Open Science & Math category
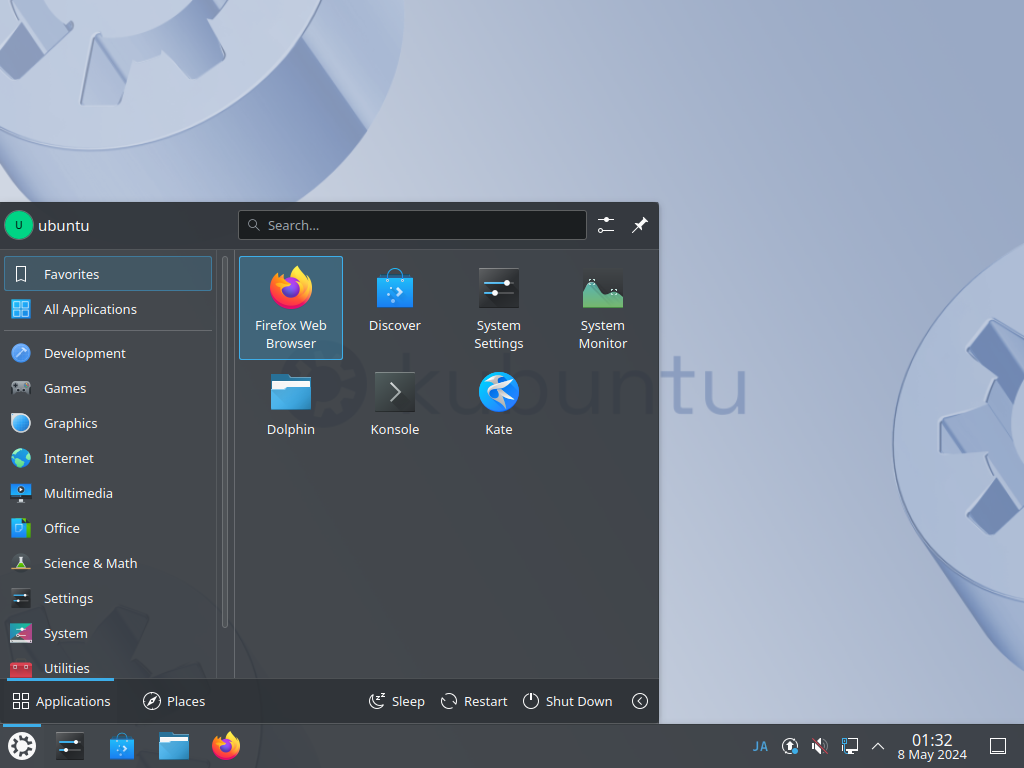The height and width of the screenshot is (768, 1024). [108, 563]
